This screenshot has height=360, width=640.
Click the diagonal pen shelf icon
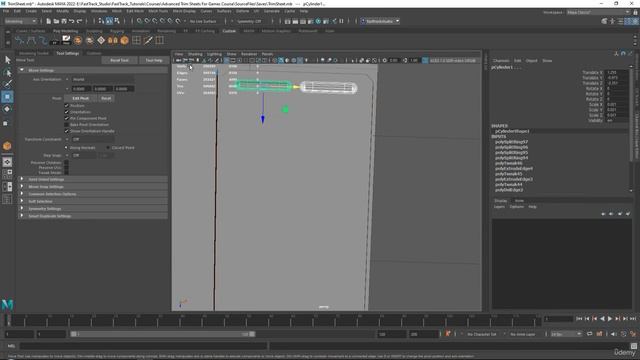pos(148,40)
